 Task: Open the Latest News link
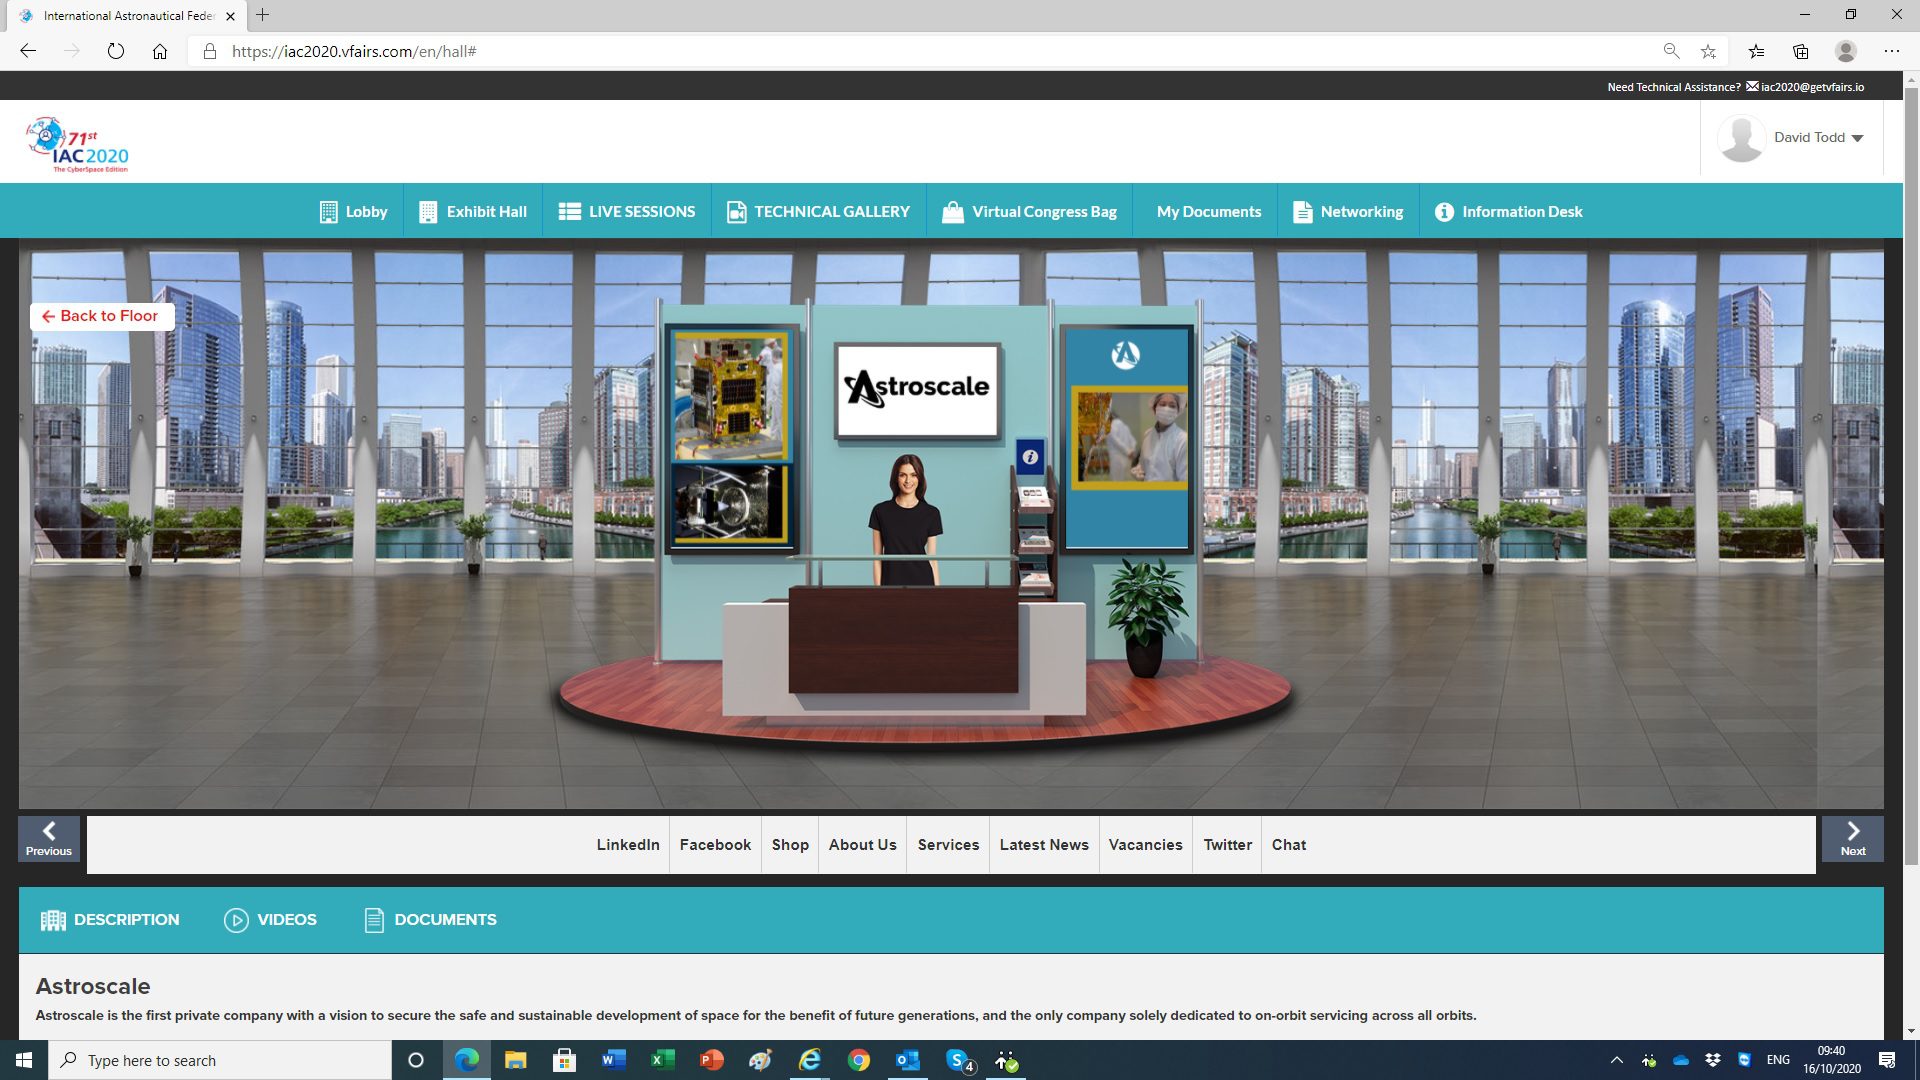tap(1044, 845)
